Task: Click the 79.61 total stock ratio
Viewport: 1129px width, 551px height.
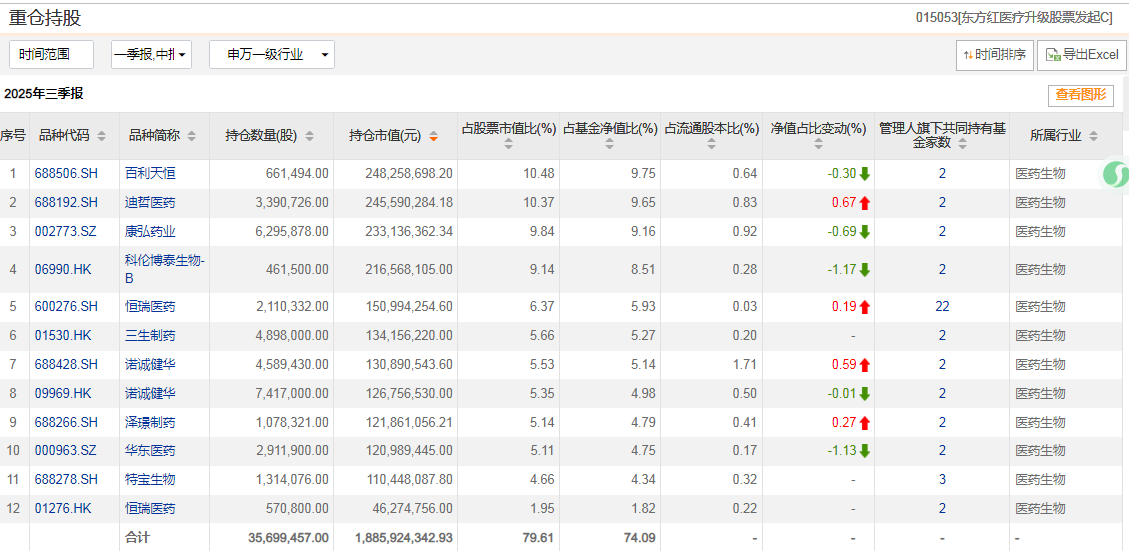Action: pos(540,538)
